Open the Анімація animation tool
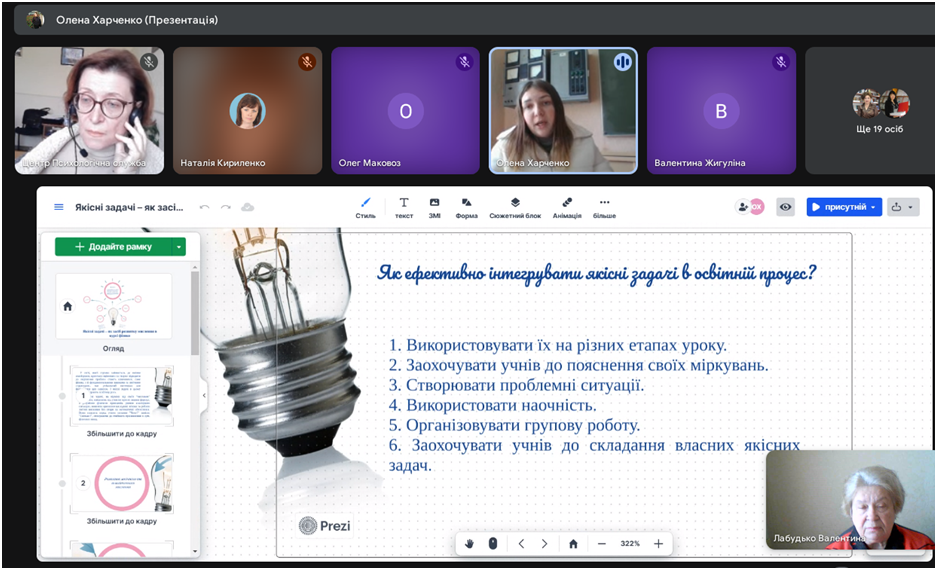The height and width of the screenshot is (570, 937). (x=567, y=207)
